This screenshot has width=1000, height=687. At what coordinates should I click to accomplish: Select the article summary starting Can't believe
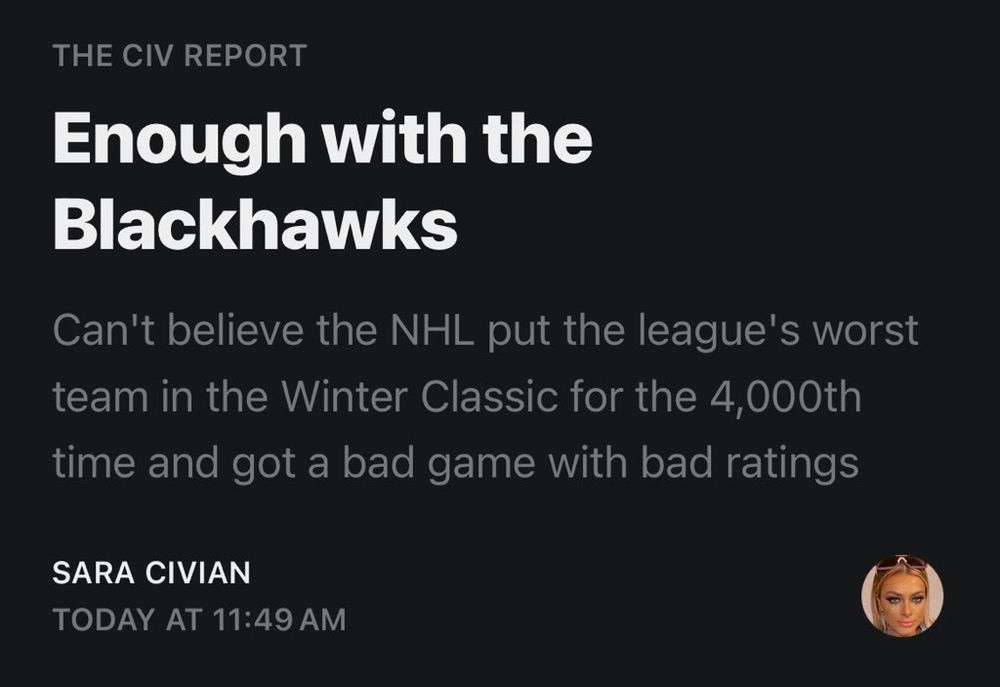(x=485, y=396)
